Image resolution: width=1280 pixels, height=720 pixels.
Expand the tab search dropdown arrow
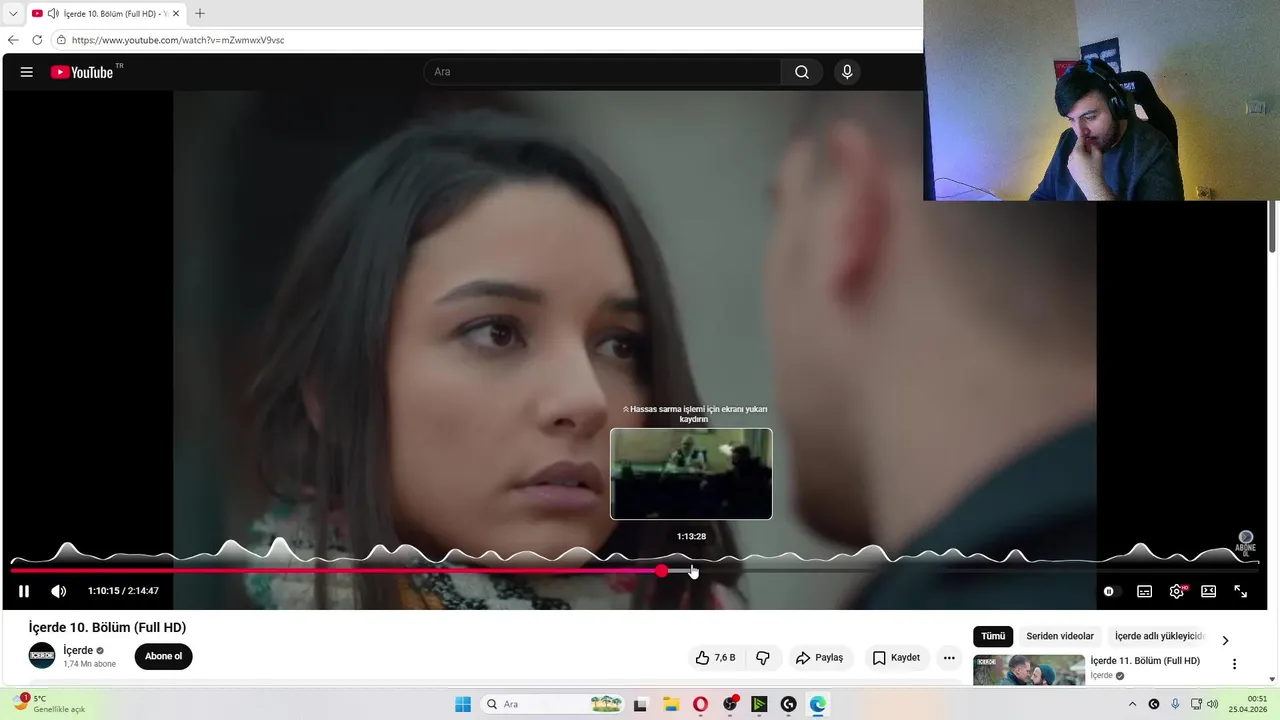tap(13, 13)
